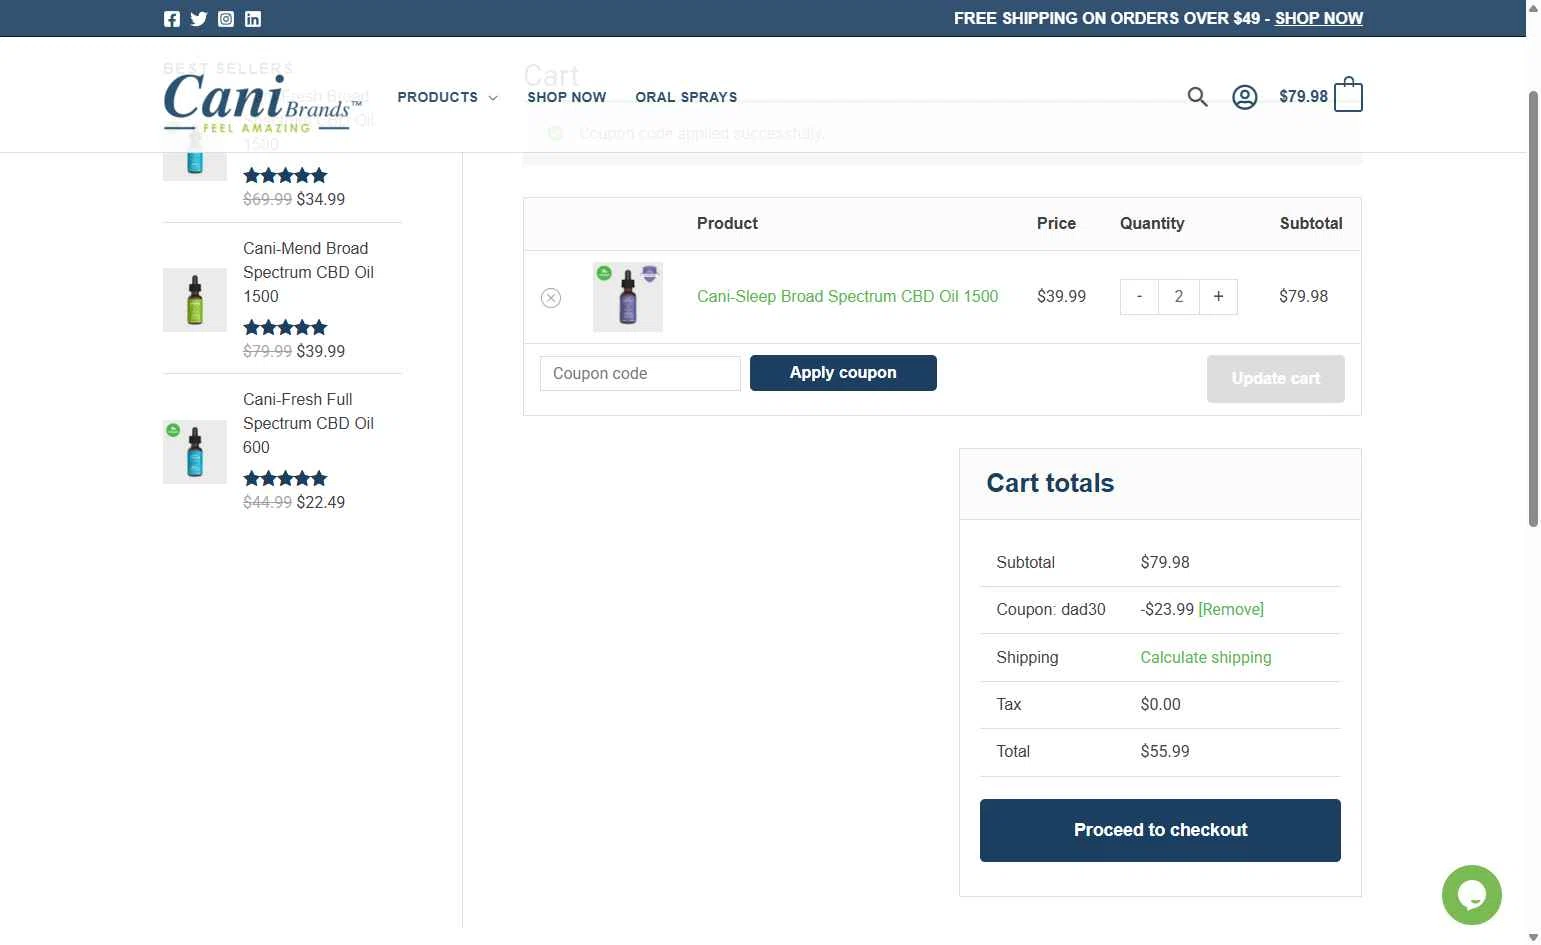Image resolution: width=1541 pixels, height=945 pixels.
Task: Click the Calculate shipping link
Action: [x=1206, y=658]
